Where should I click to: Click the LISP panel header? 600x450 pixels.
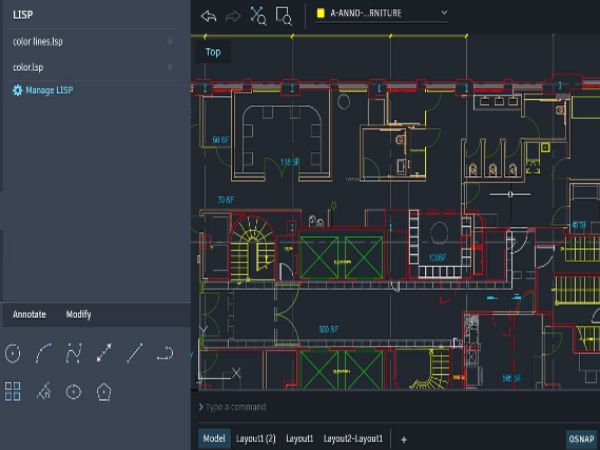tap(23, 15)
